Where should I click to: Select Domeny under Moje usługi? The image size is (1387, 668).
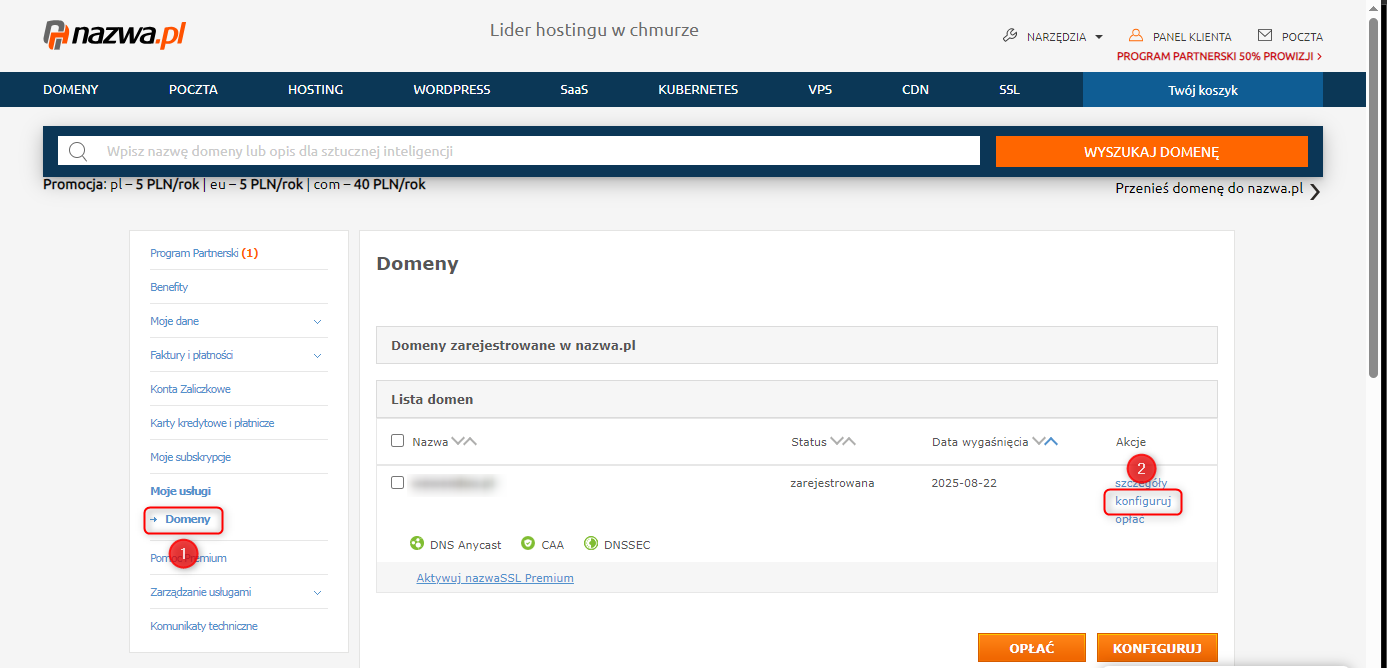click(187, 520)
